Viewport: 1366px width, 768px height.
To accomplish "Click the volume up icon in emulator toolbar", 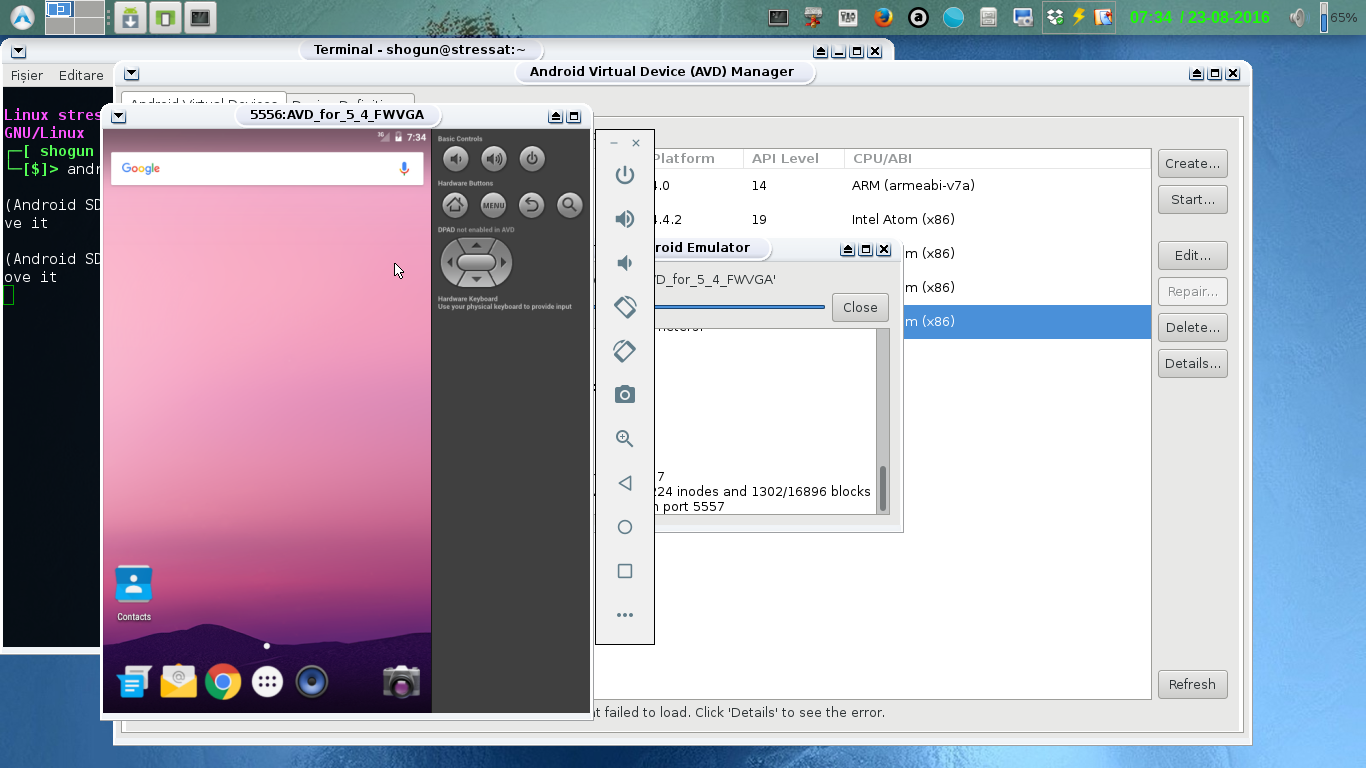I will click(624, 218).
